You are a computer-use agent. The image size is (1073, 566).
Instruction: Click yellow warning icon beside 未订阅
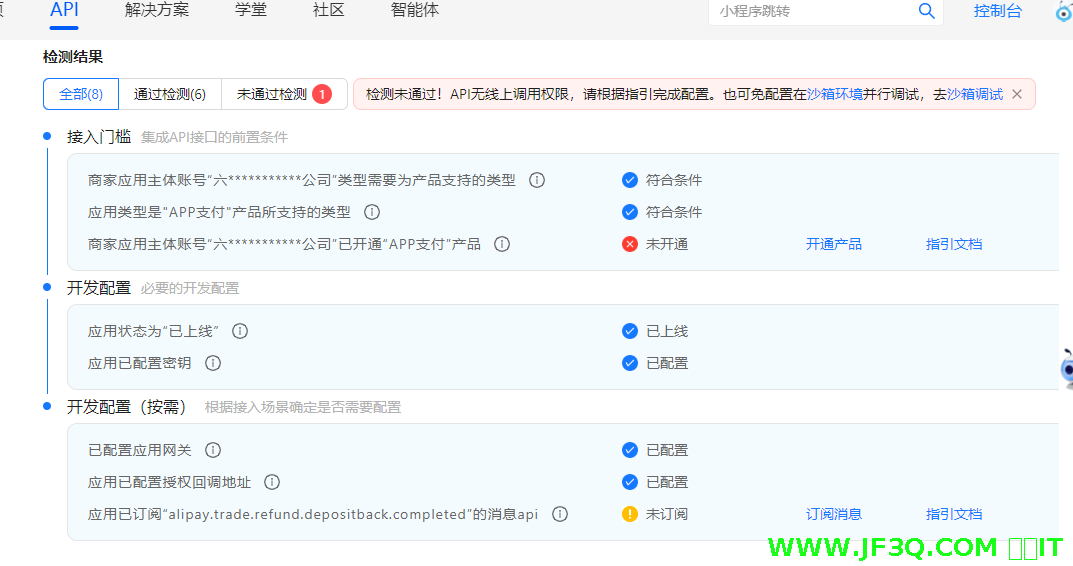(x=630, y=514)
